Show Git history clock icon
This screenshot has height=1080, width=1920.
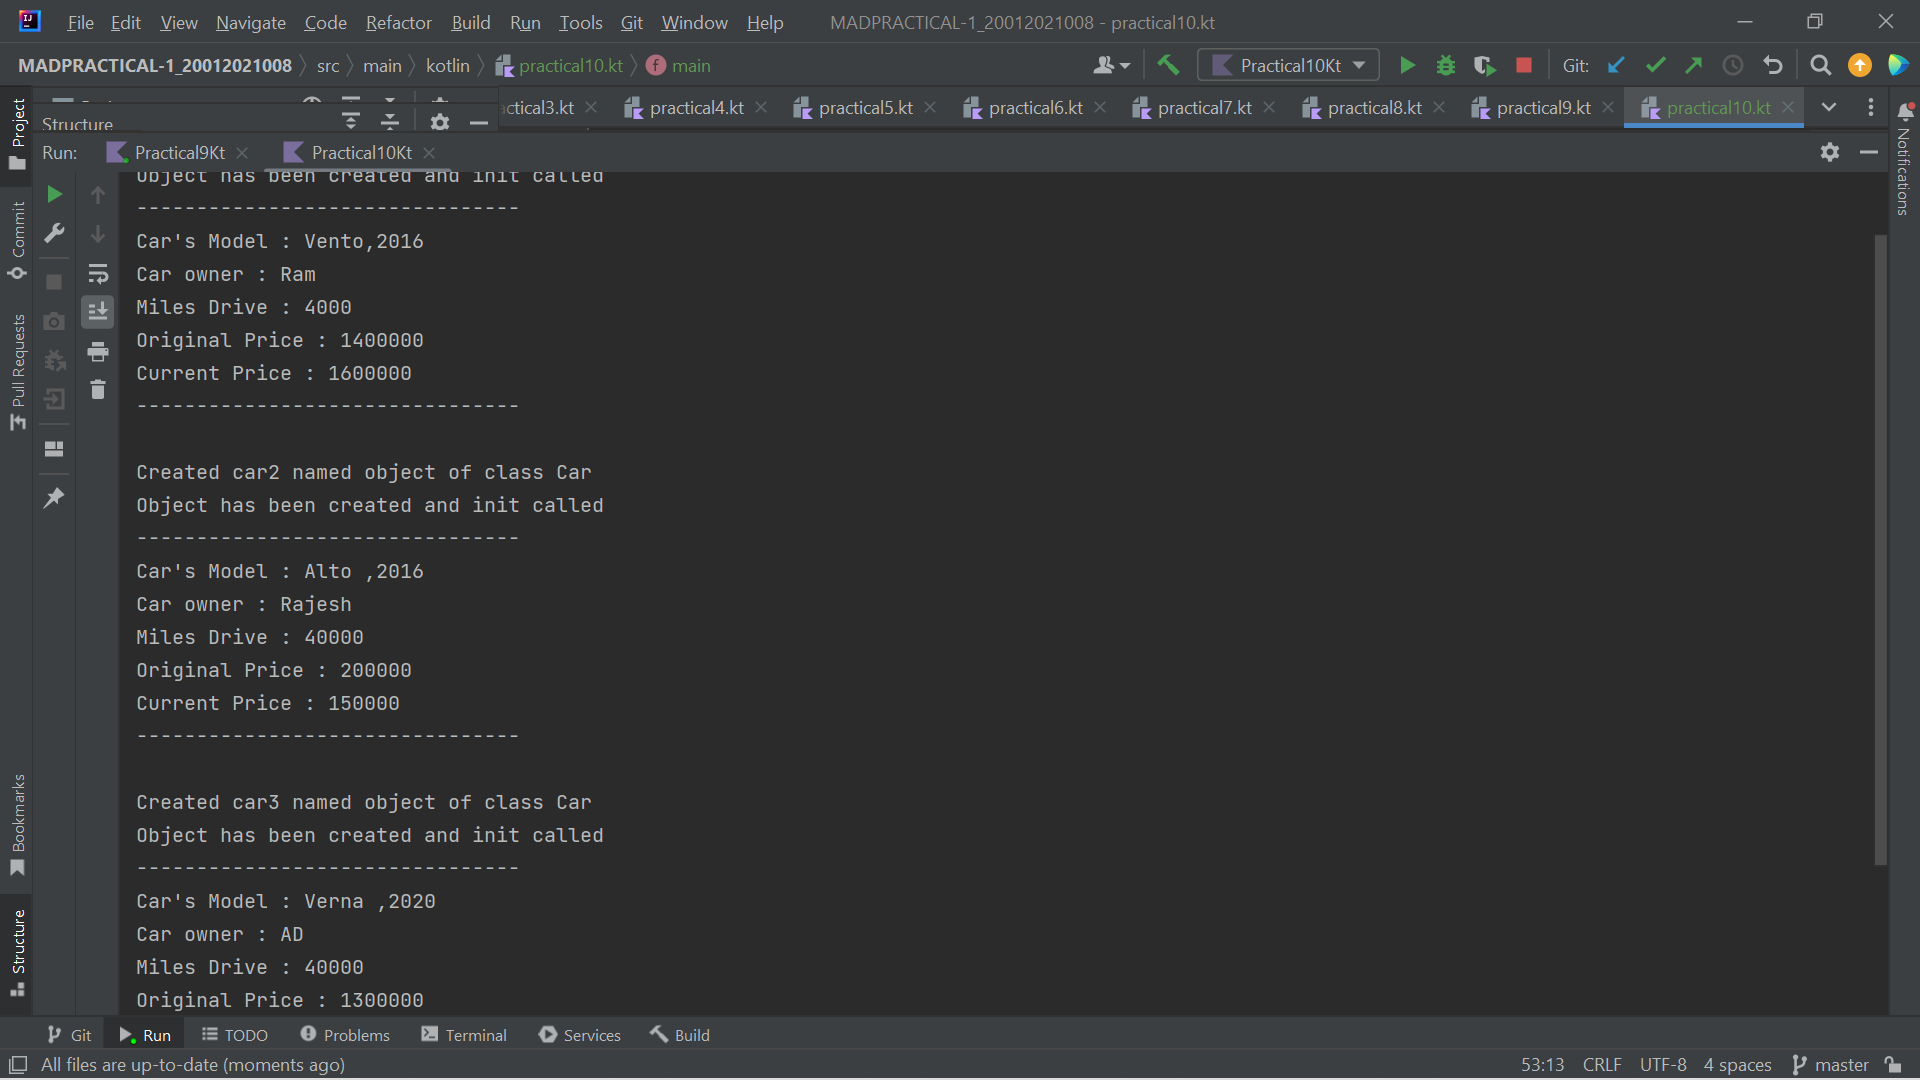[x=1733, y=66]
